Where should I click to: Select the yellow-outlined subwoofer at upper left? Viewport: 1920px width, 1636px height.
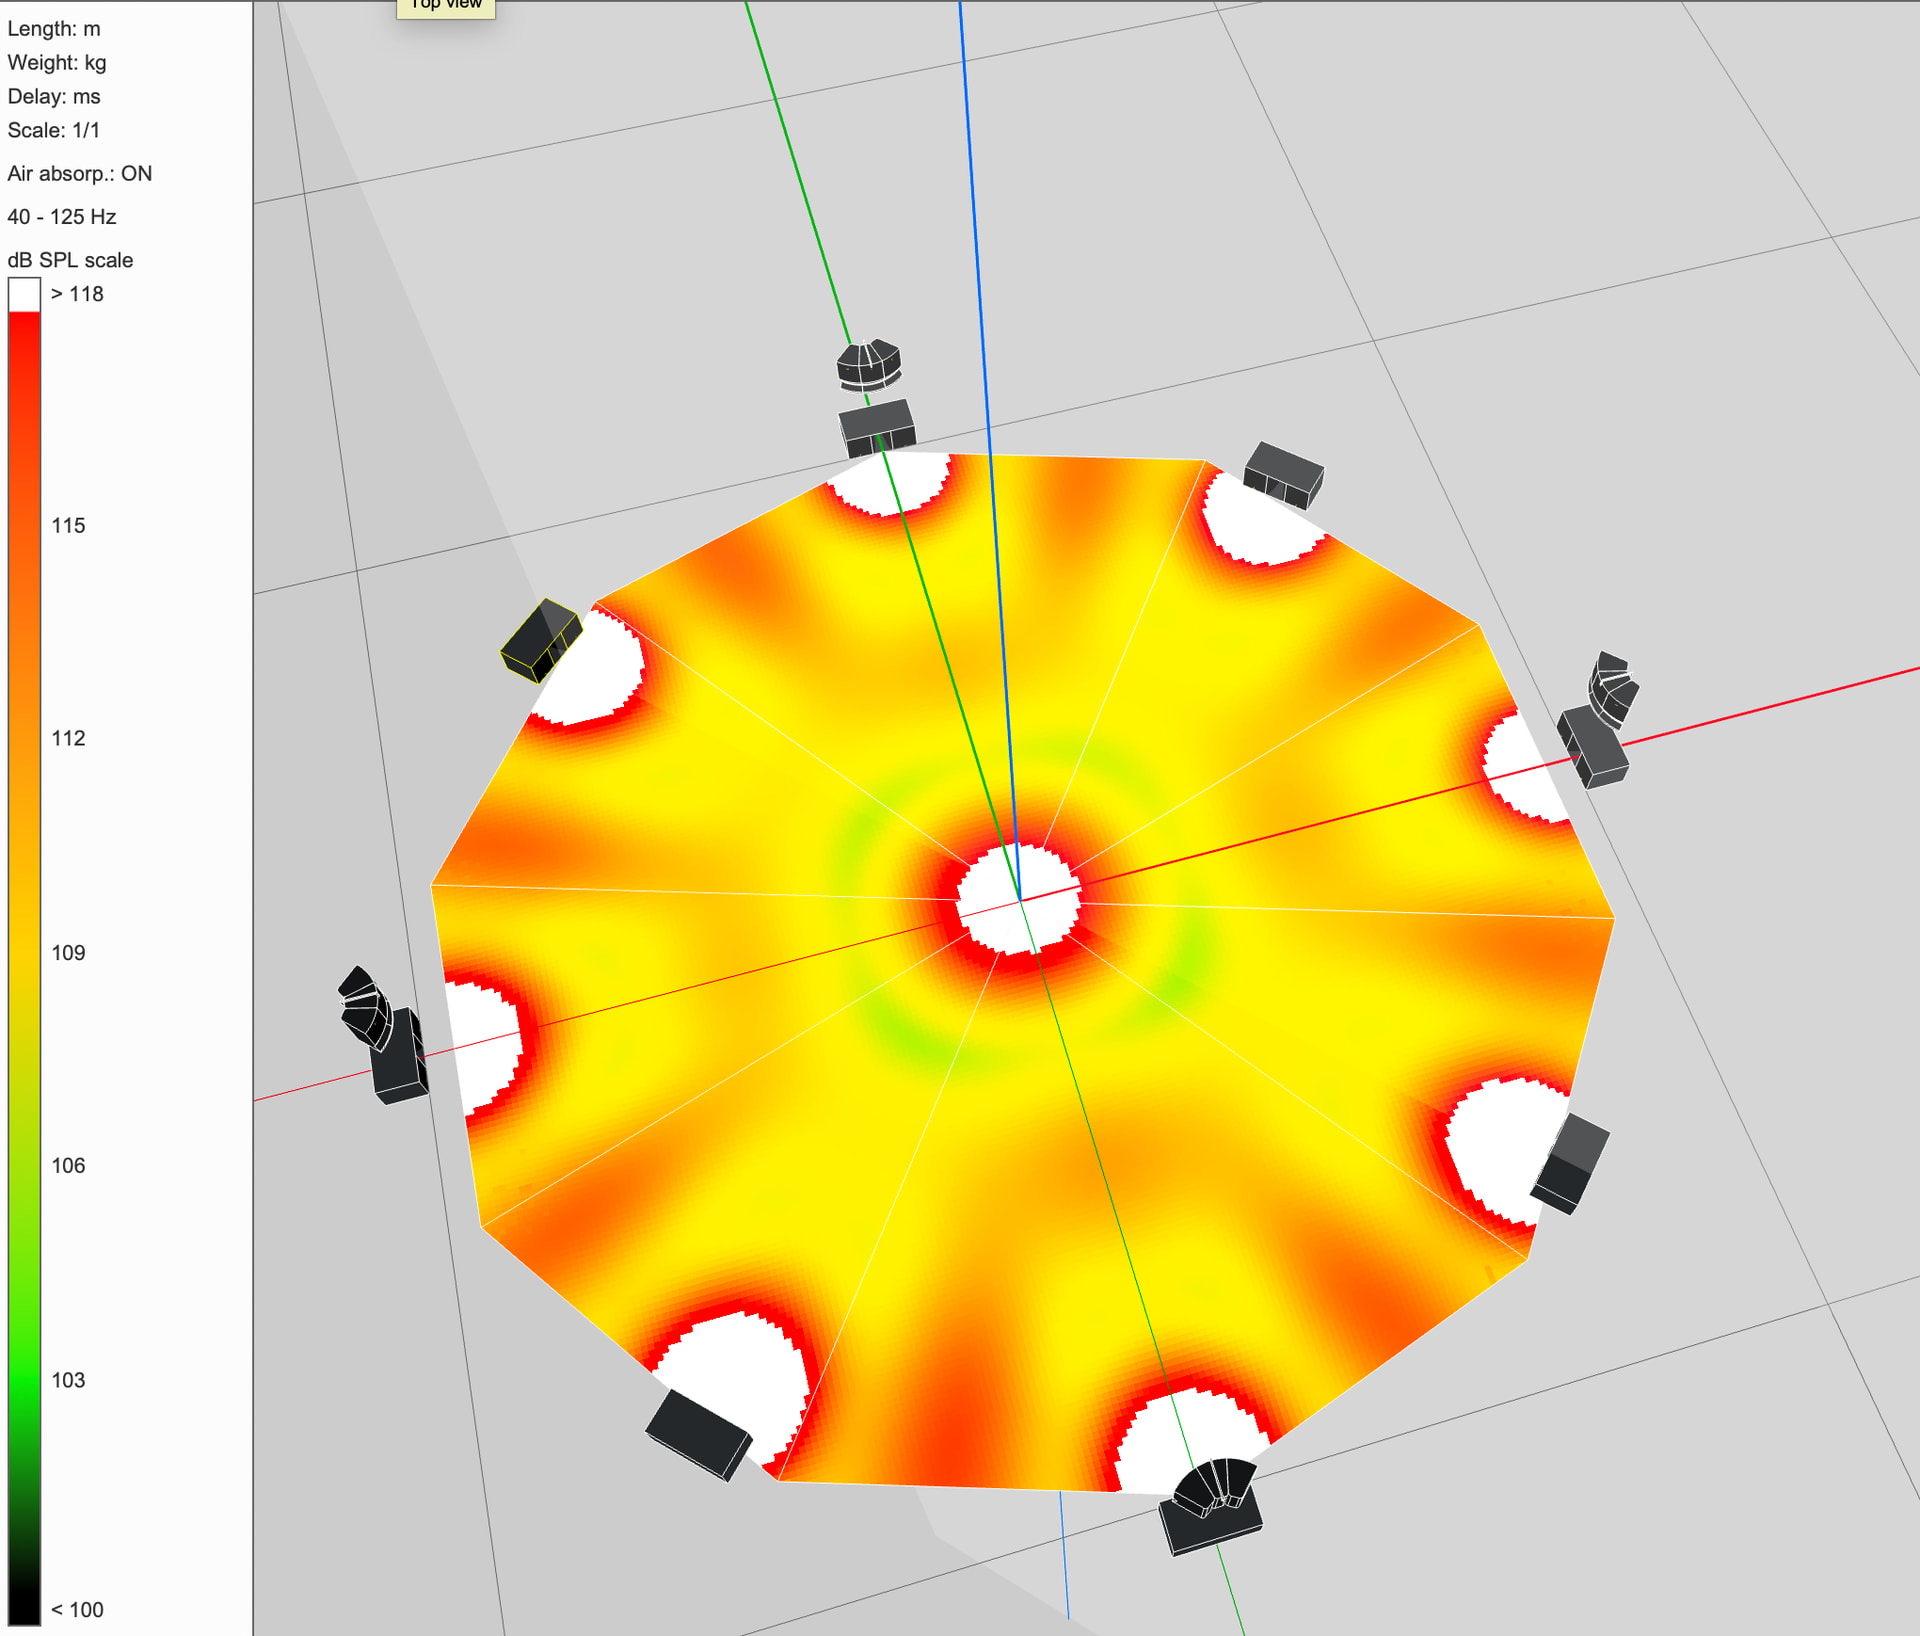click(x=540, y=640)
